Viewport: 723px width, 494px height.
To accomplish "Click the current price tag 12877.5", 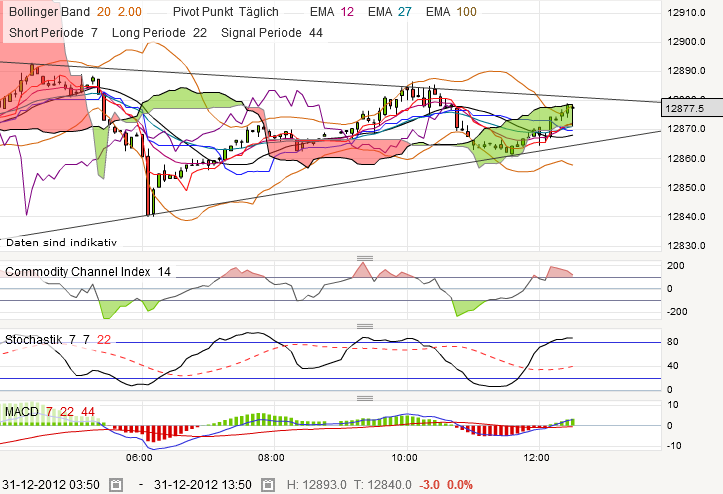I will [x=692, y=108].
